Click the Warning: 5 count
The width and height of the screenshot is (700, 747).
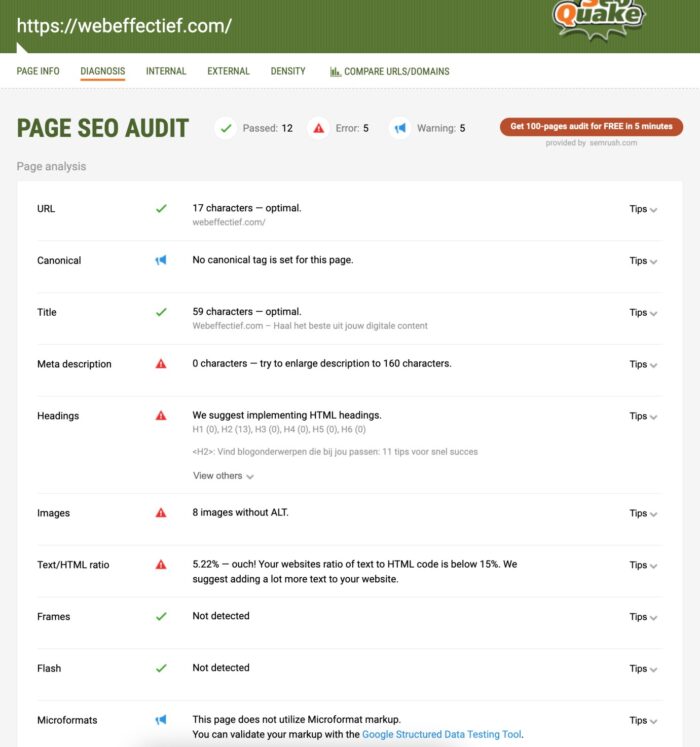point(441,128)
